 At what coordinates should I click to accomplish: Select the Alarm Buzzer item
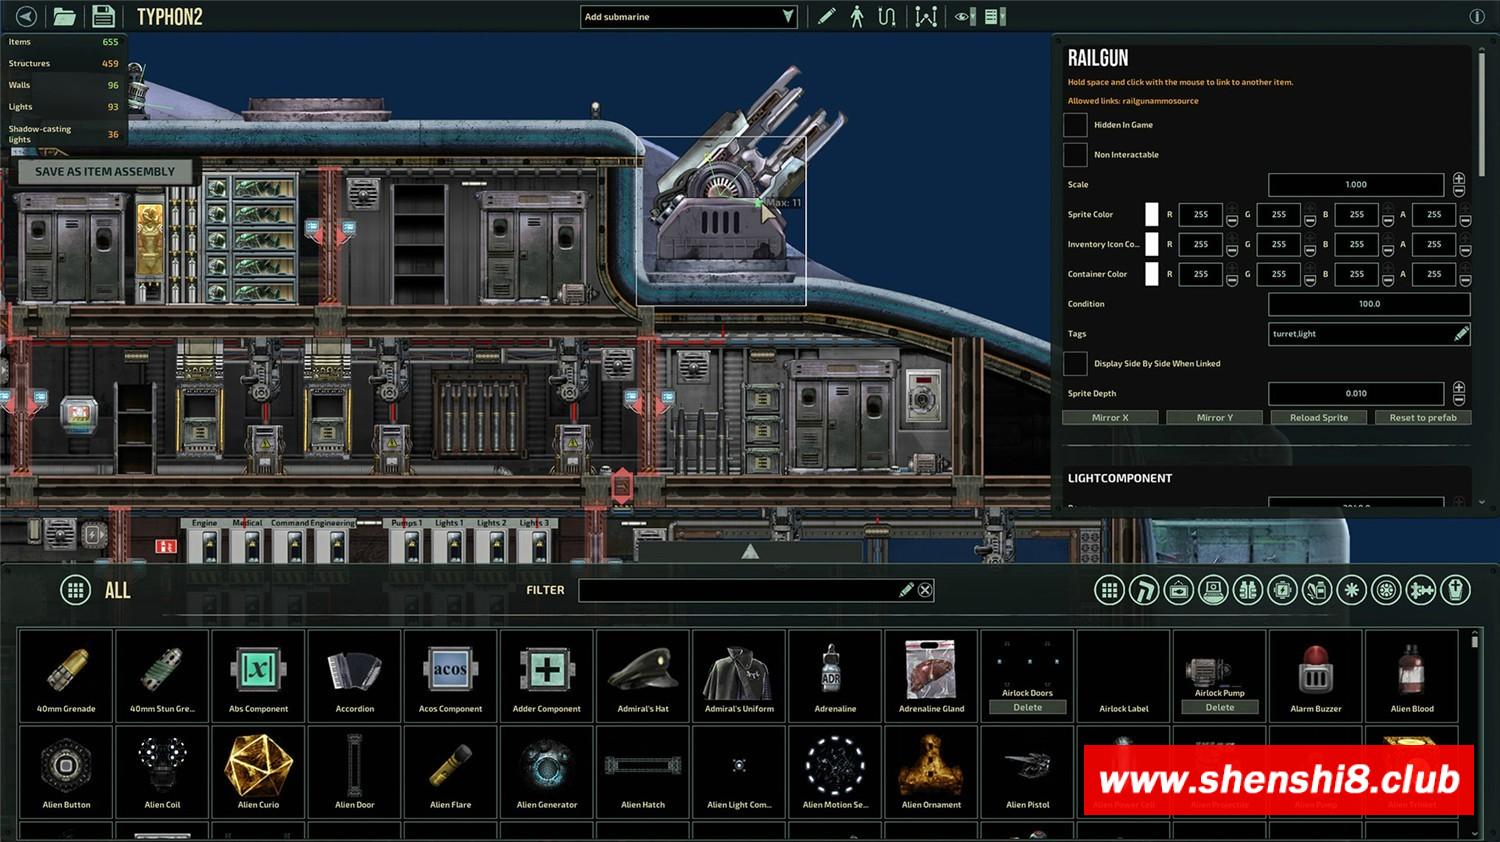click(1315, 675)
